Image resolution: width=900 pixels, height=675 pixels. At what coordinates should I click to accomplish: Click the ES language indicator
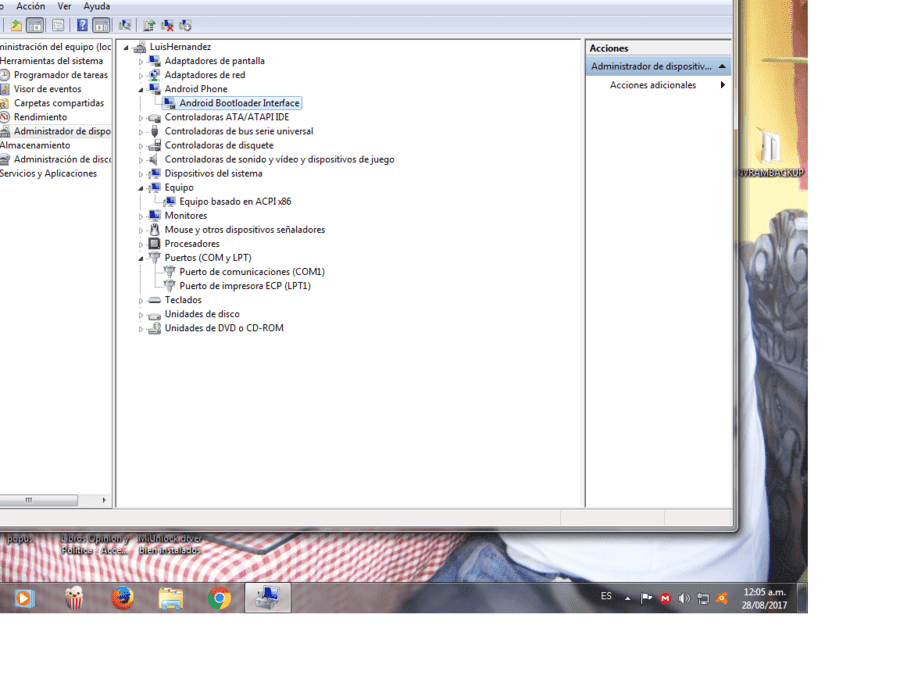606,596
